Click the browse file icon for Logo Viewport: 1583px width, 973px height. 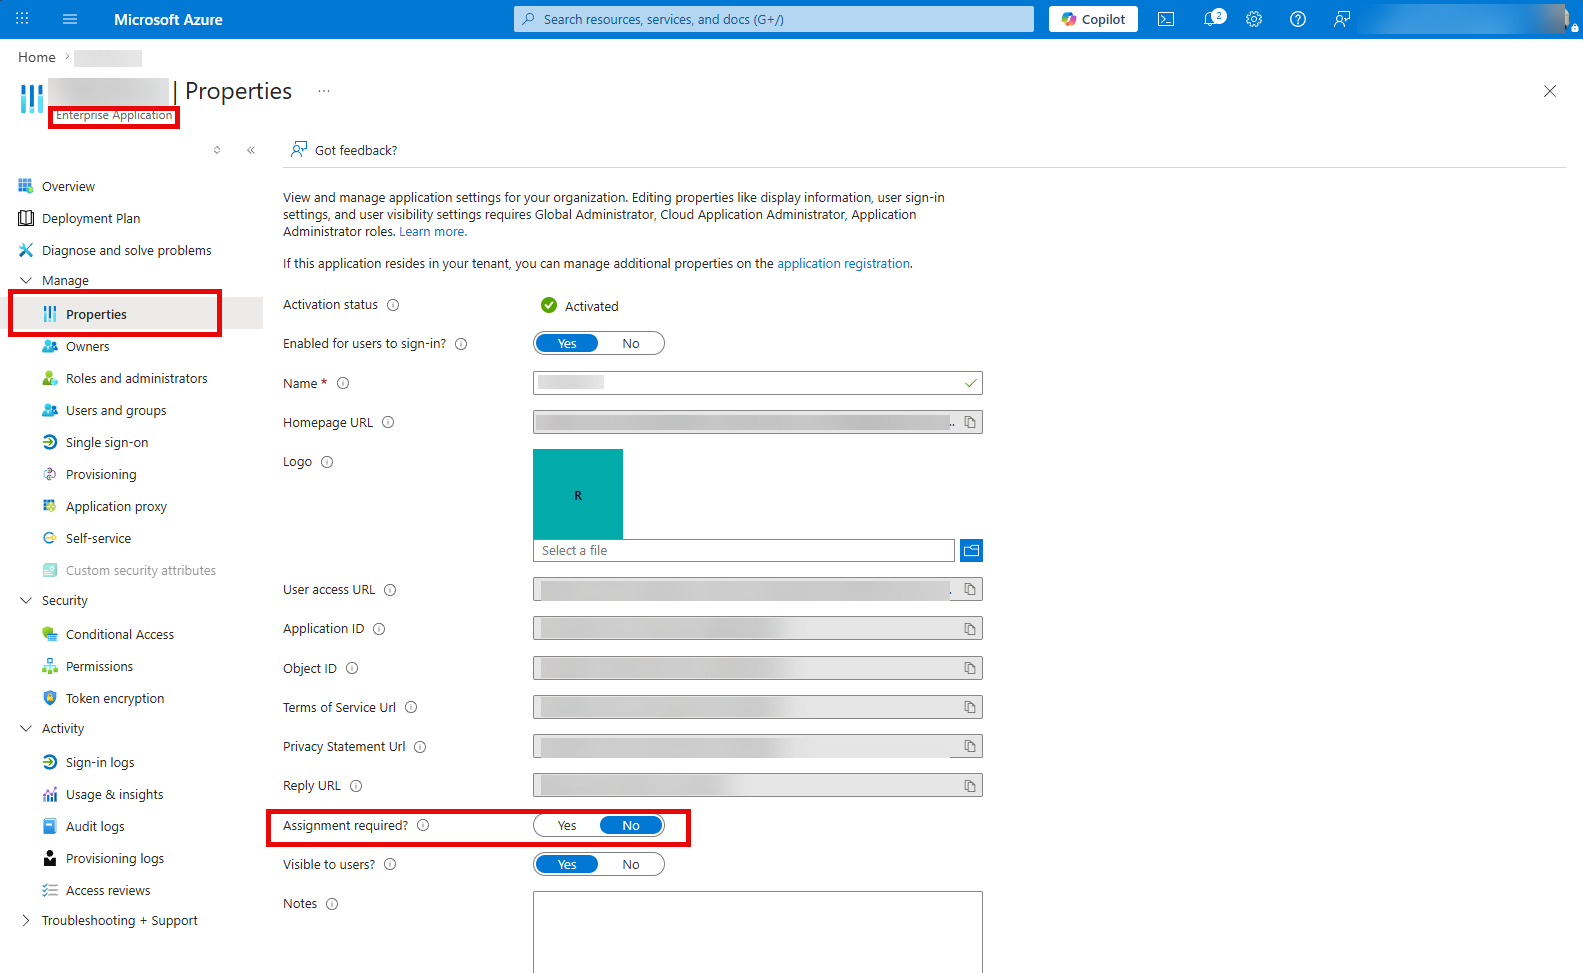[971, 551]
